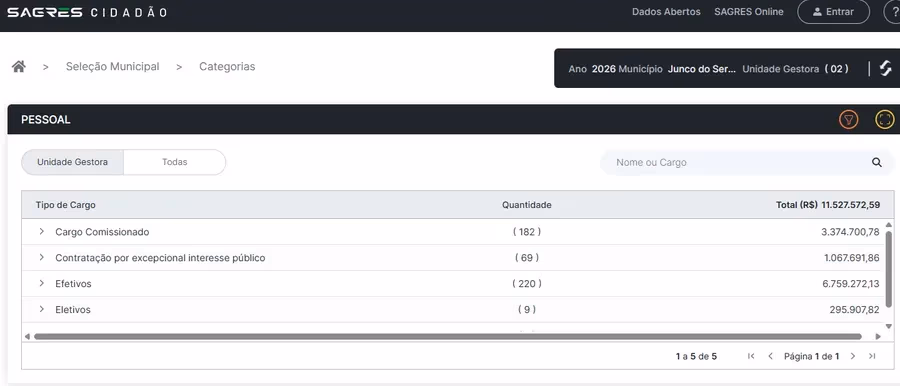The width and height of the screenshot is (900, 386).
Task: Toggle fullscreen icon in Pessoal header
Action: pyautogui.click(x=885, y=119)
